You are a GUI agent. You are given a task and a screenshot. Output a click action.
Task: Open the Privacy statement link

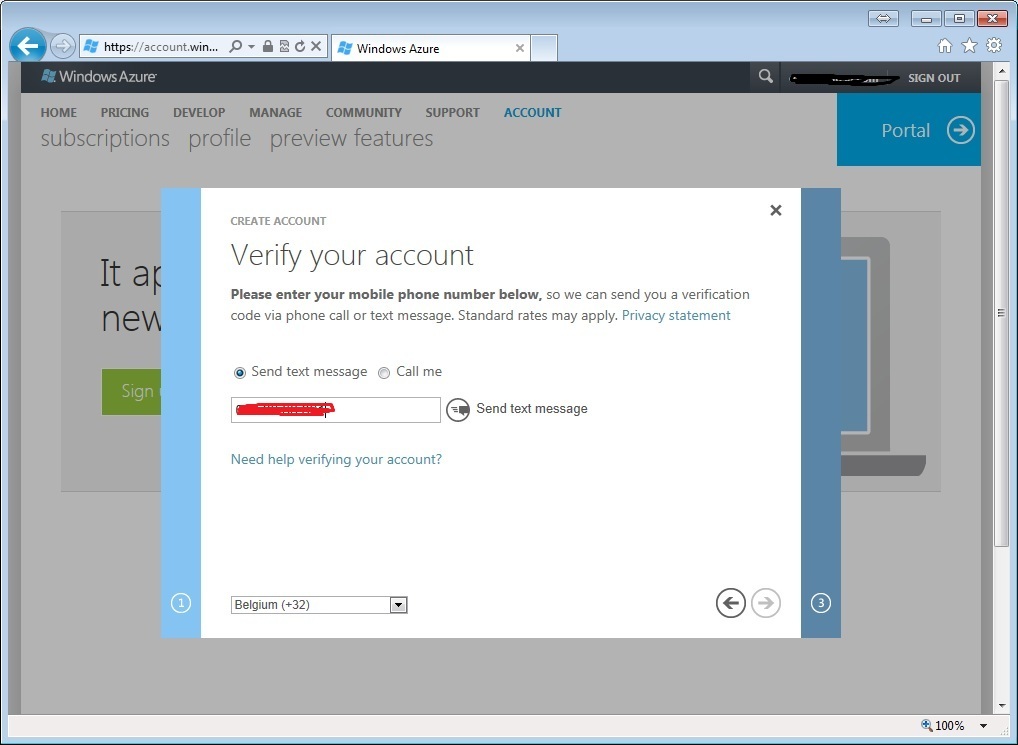coord(676,316)
